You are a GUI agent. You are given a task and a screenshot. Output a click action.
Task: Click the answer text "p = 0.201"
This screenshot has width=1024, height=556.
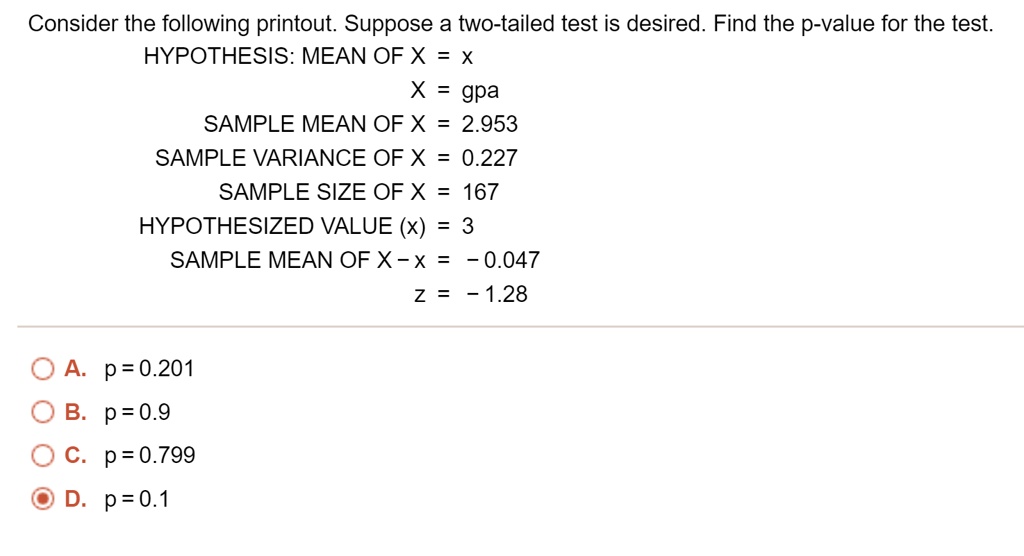click(x=149, y=370)
